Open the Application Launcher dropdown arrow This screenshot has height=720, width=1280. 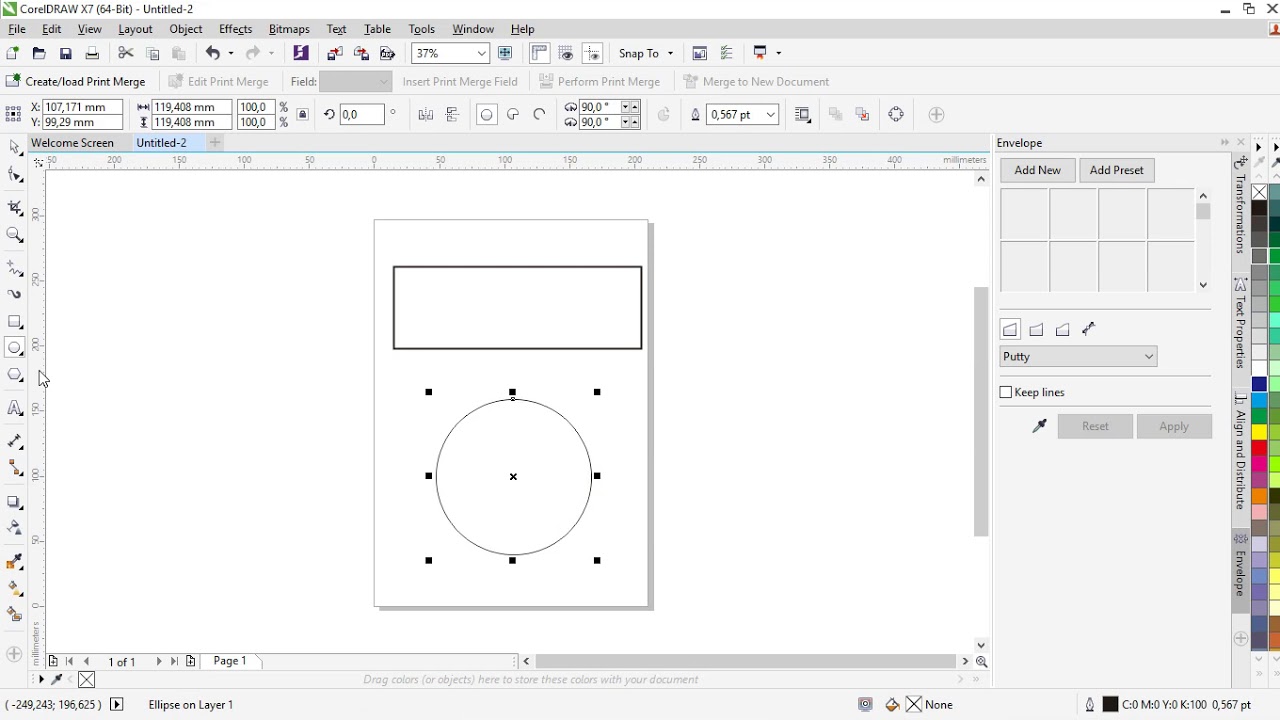[779, 54]
